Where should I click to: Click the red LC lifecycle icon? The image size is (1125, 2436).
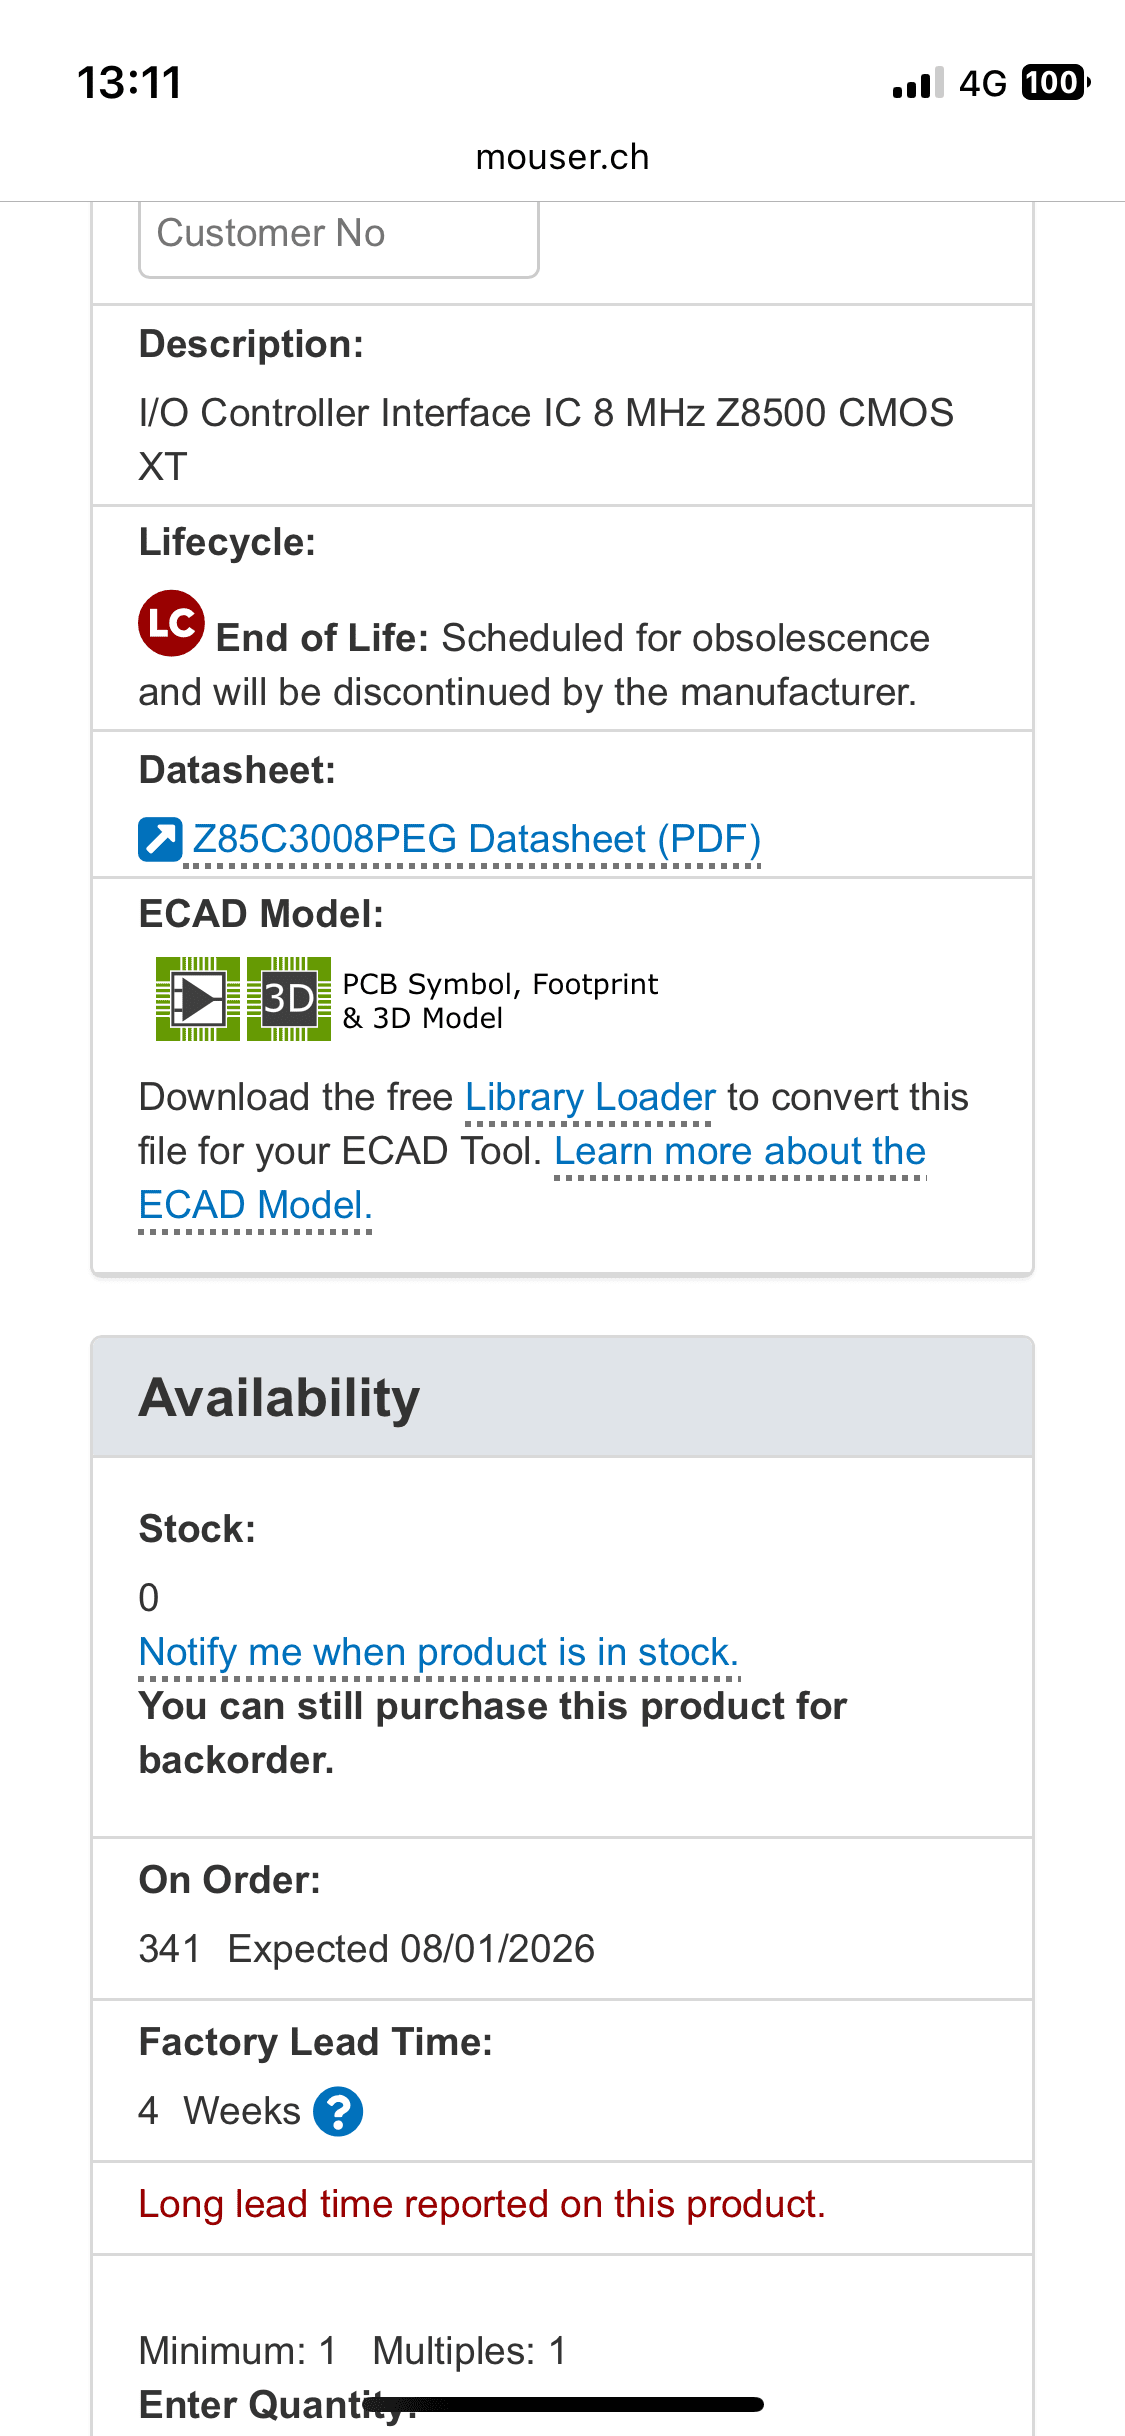point(171,623)
